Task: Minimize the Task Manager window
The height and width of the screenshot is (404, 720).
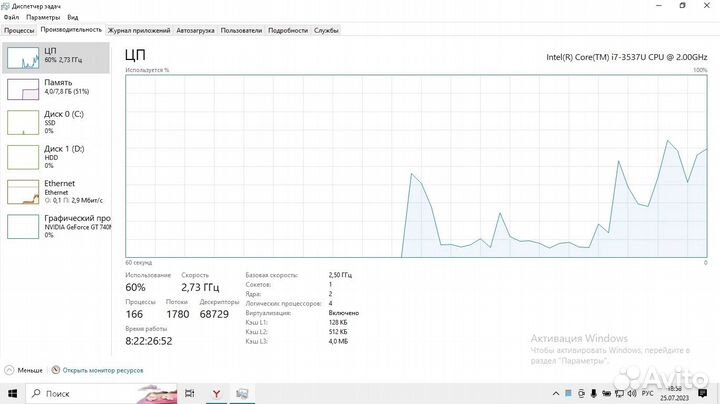Action: click(x=659, y=6)
